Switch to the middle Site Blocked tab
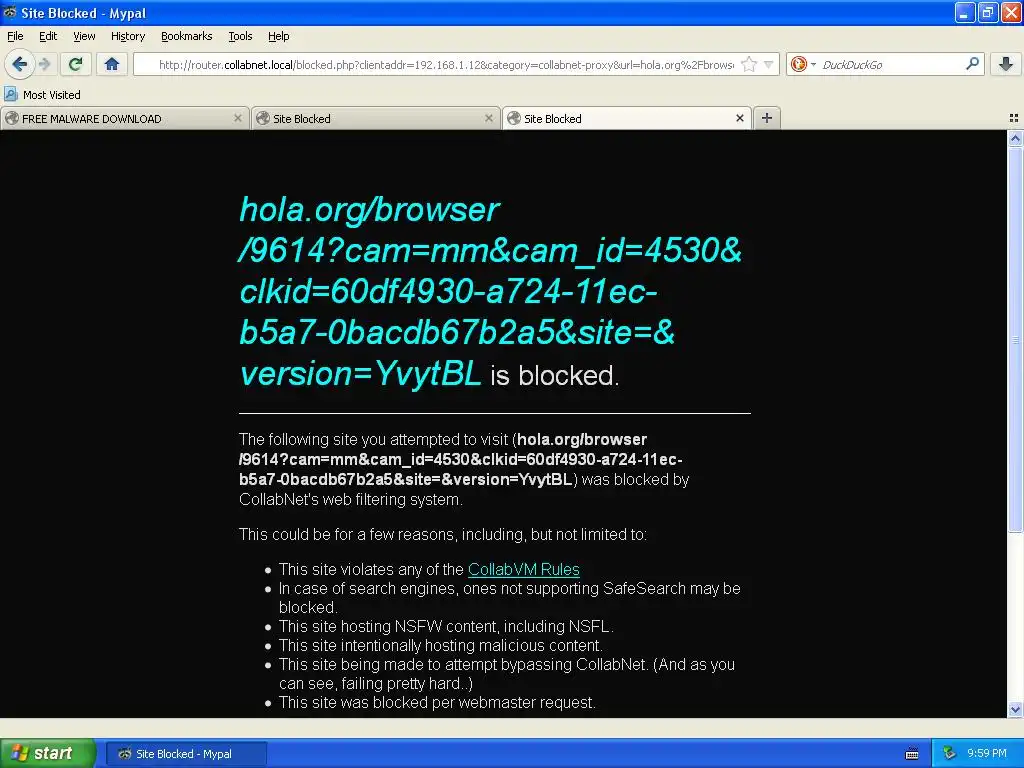 tap(376, 118)
